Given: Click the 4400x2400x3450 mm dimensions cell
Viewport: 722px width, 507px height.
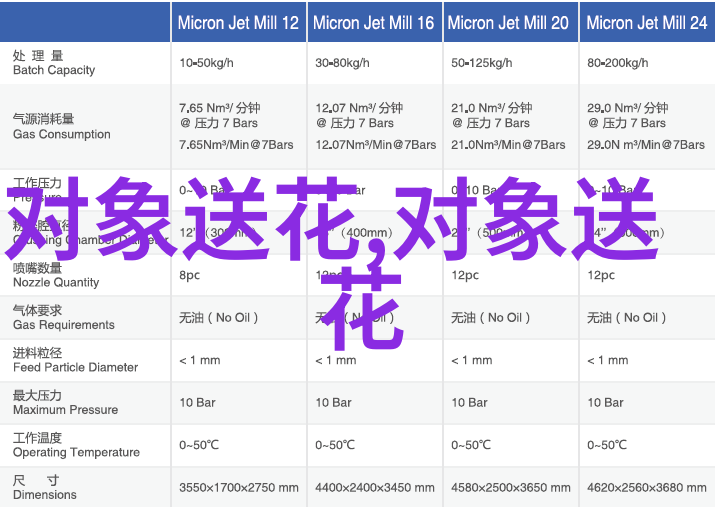Looking at the screenshot, I should point(374,487).
